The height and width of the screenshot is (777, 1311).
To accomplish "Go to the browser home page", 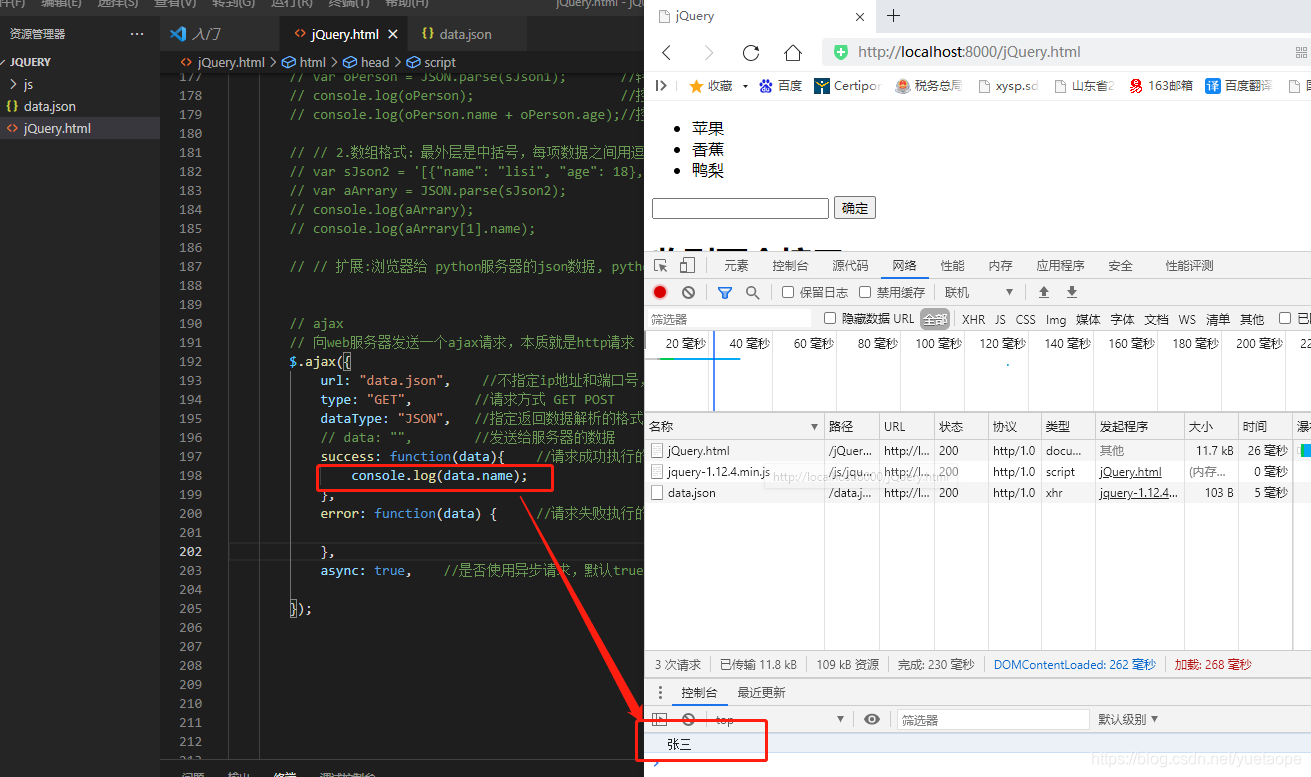I will pos(793,52).
